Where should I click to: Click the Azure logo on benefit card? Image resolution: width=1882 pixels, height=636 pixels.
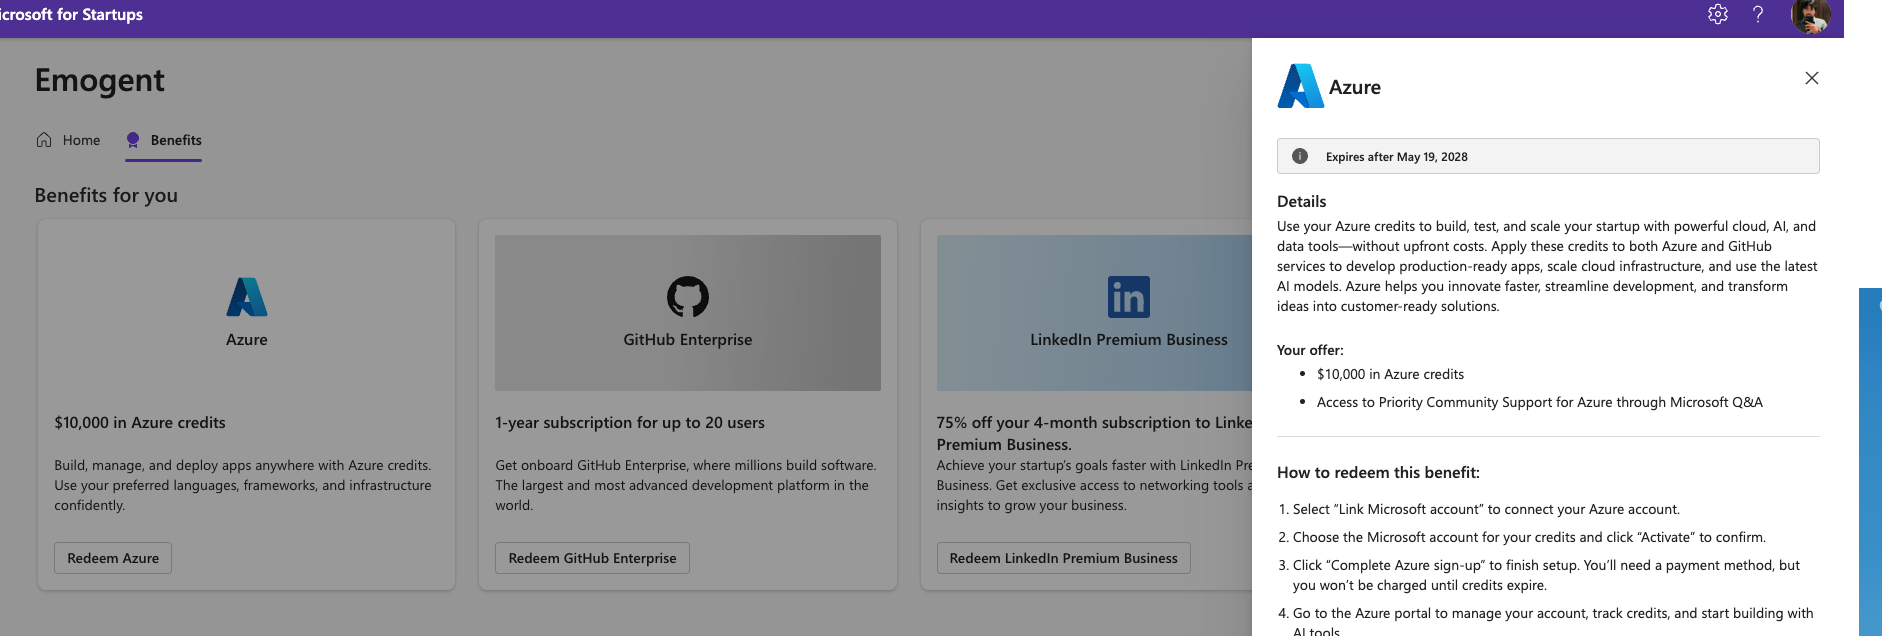click(x=247, y=297)
